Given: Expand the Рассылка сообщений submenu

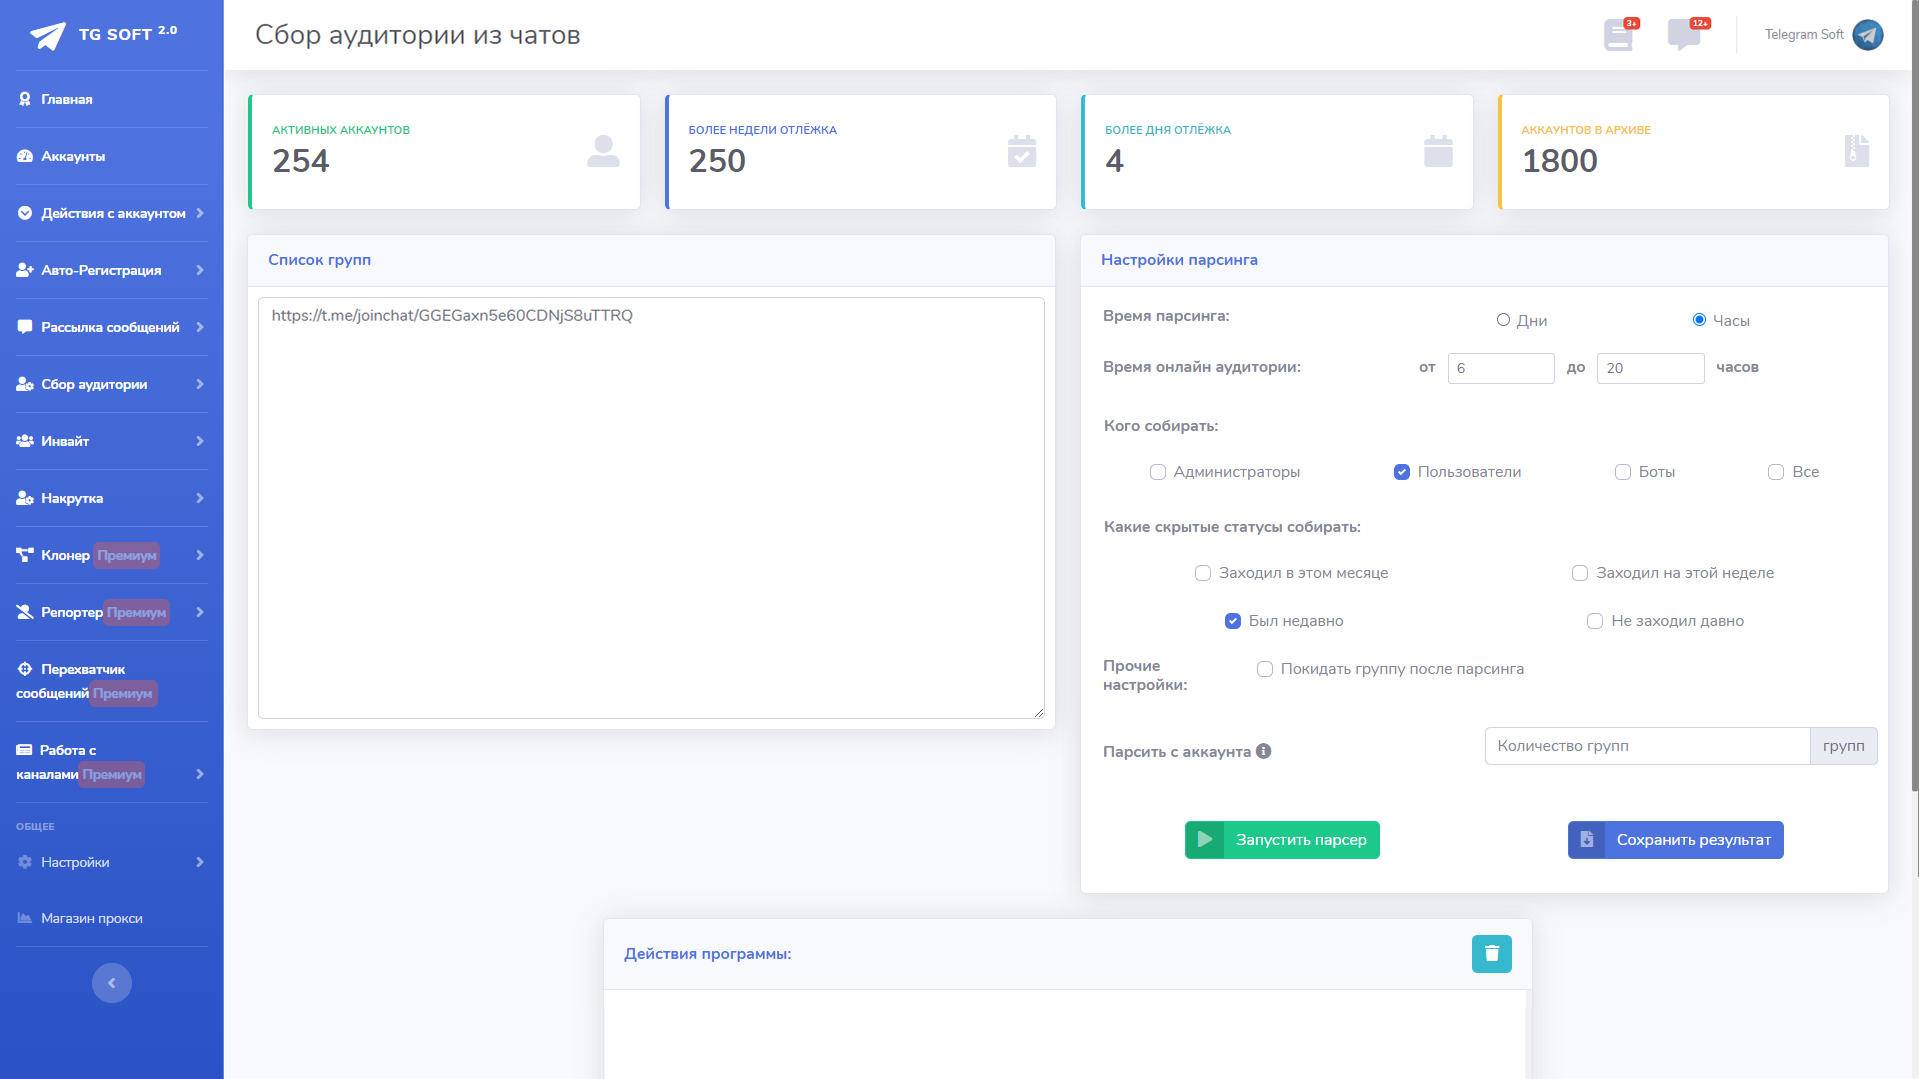Looking at the screenshot, I should pyautogui.click(x=110, y=327).
